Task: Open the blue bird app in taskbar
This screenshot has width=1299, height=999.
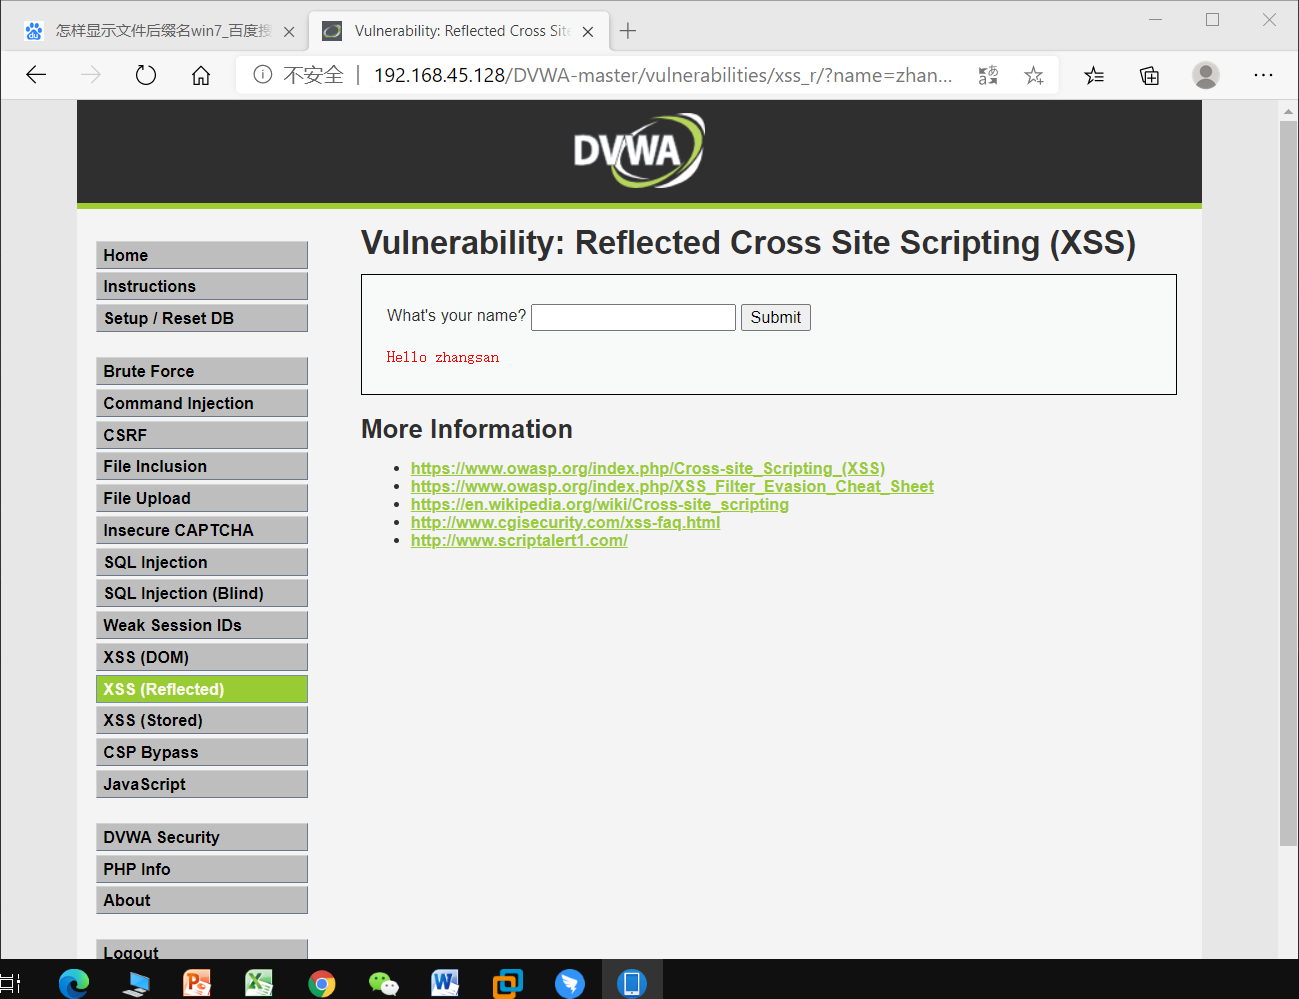Action: tap(570, 984)
